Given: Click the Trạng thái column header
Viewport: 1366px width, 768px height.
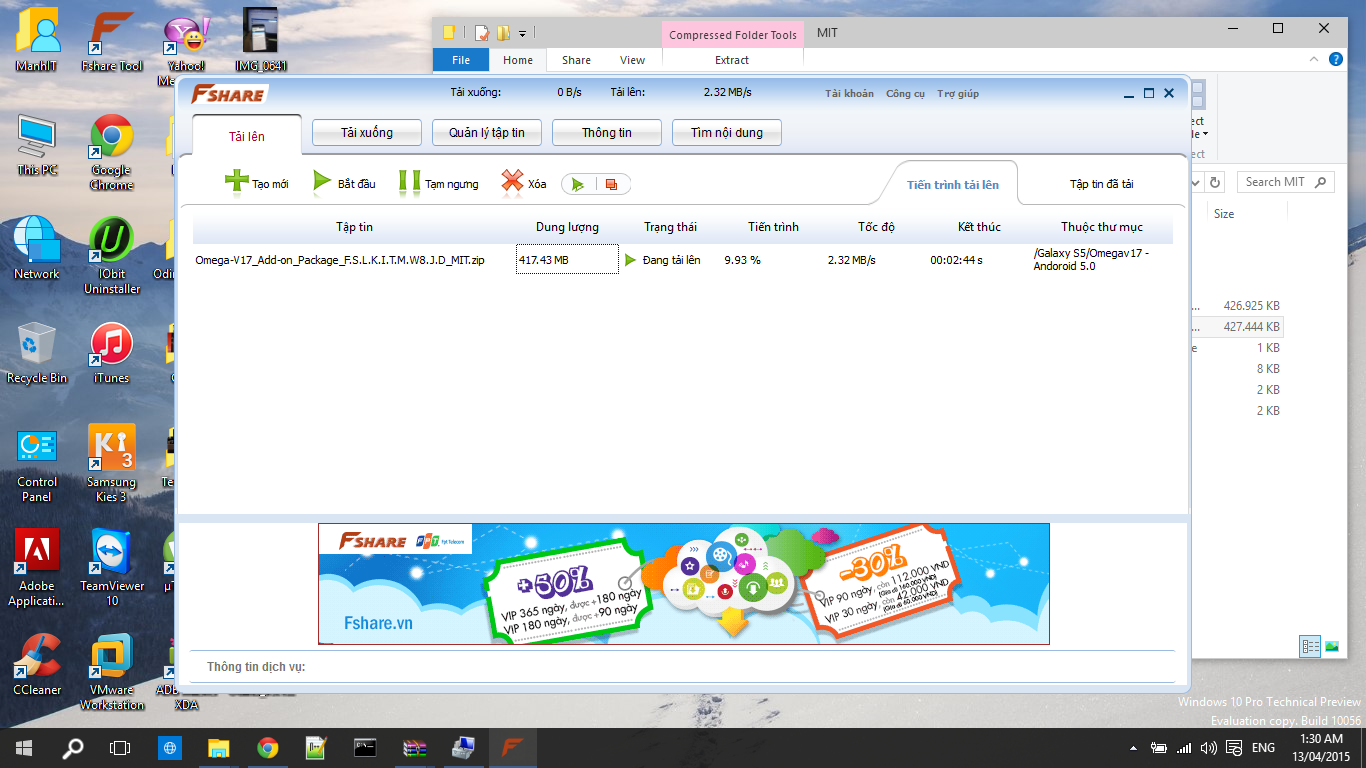Looking at the screenshot, I should 670,227.
